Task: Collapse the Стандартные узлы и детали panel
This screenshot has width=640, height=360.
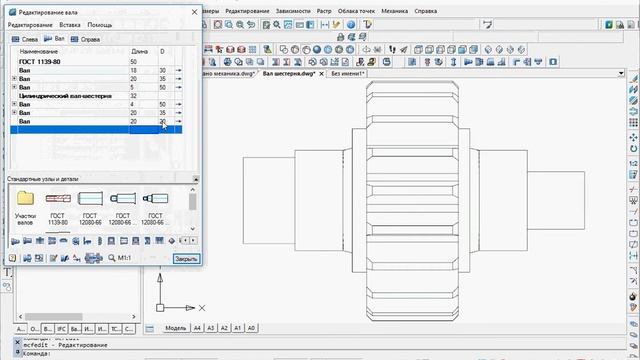Action: (x=196, y=179)
